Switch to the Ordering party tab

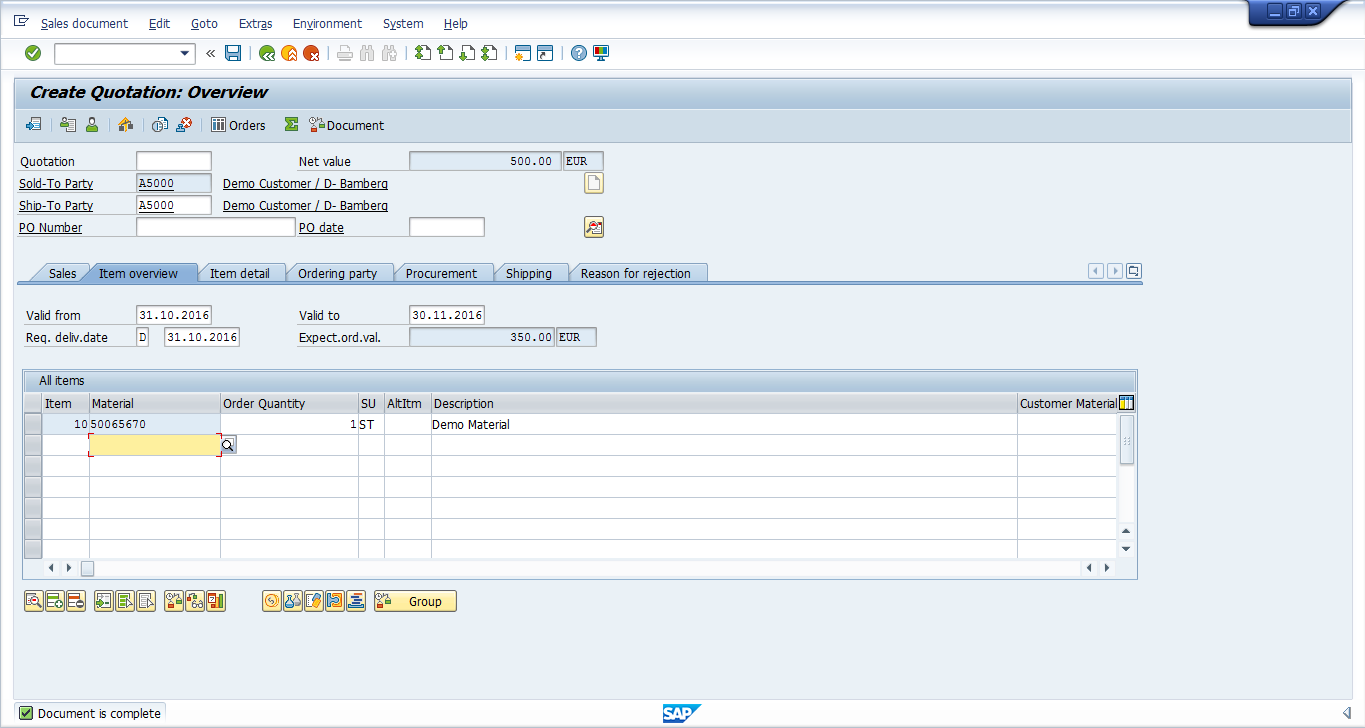[338, 273]
